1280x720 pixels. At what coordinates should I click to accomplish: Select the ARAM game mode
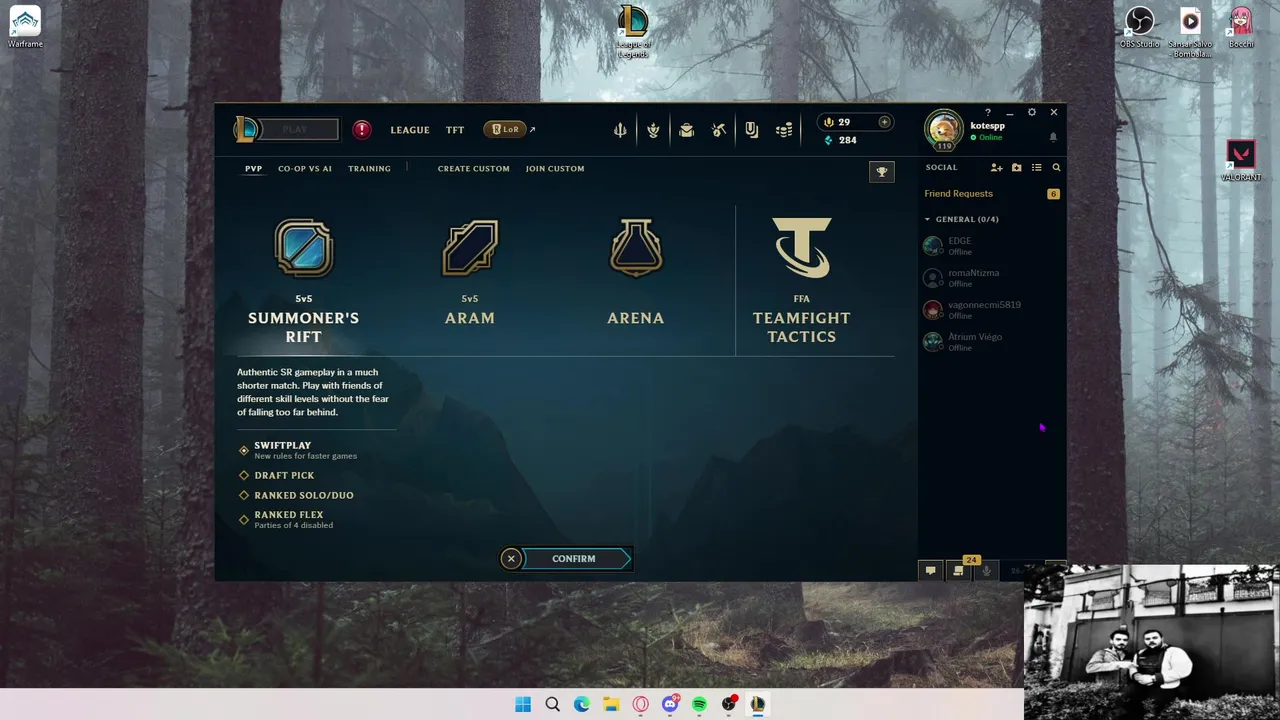(x=470, y=272)
